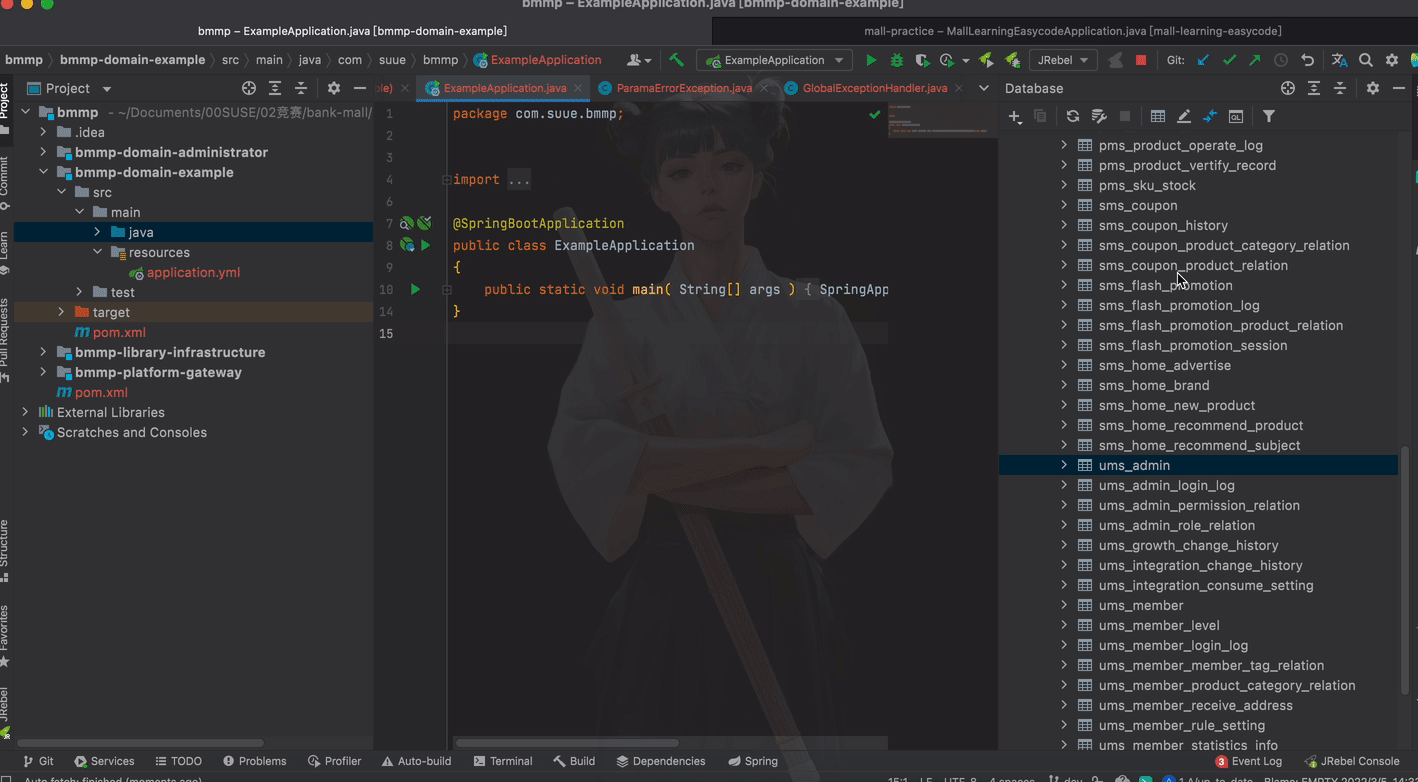1418x782 pixels.
Task: Show hidden editor tabs chevron
Action: point(984,88)
